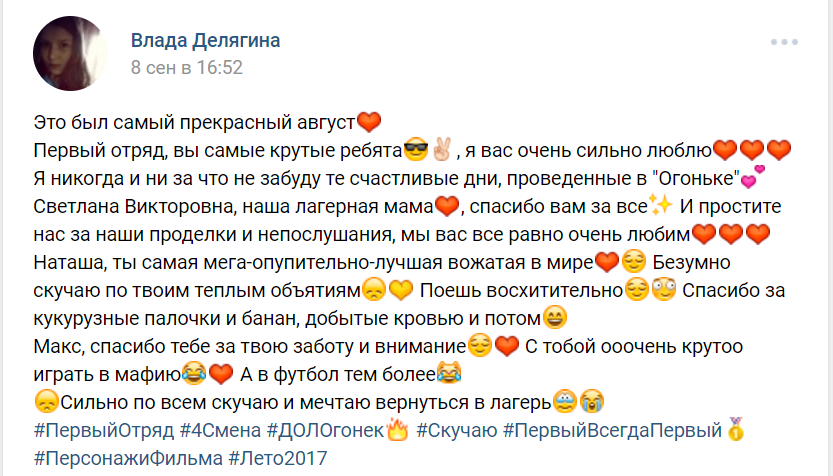
Task: Open hashtag #ПервыйОтряд
Action: coord(104,430)
